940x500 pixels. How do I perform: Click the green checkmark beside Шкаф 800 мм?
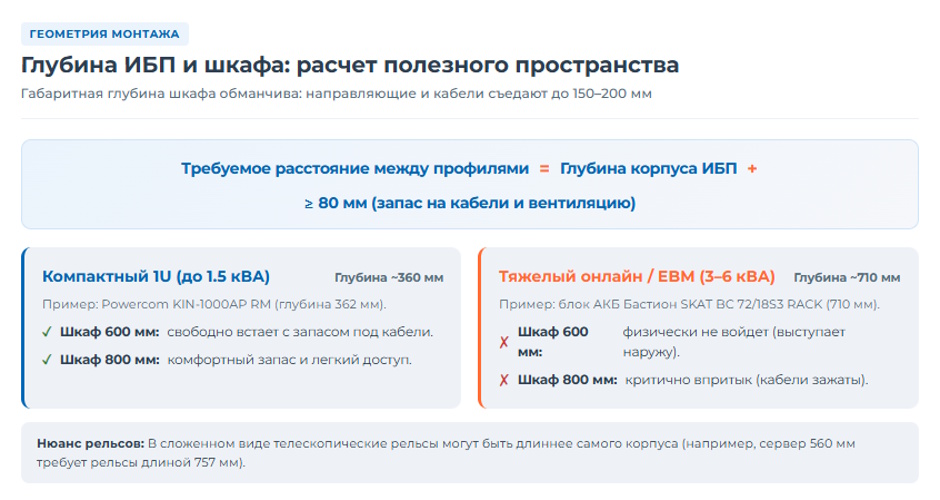pos(47,360)
